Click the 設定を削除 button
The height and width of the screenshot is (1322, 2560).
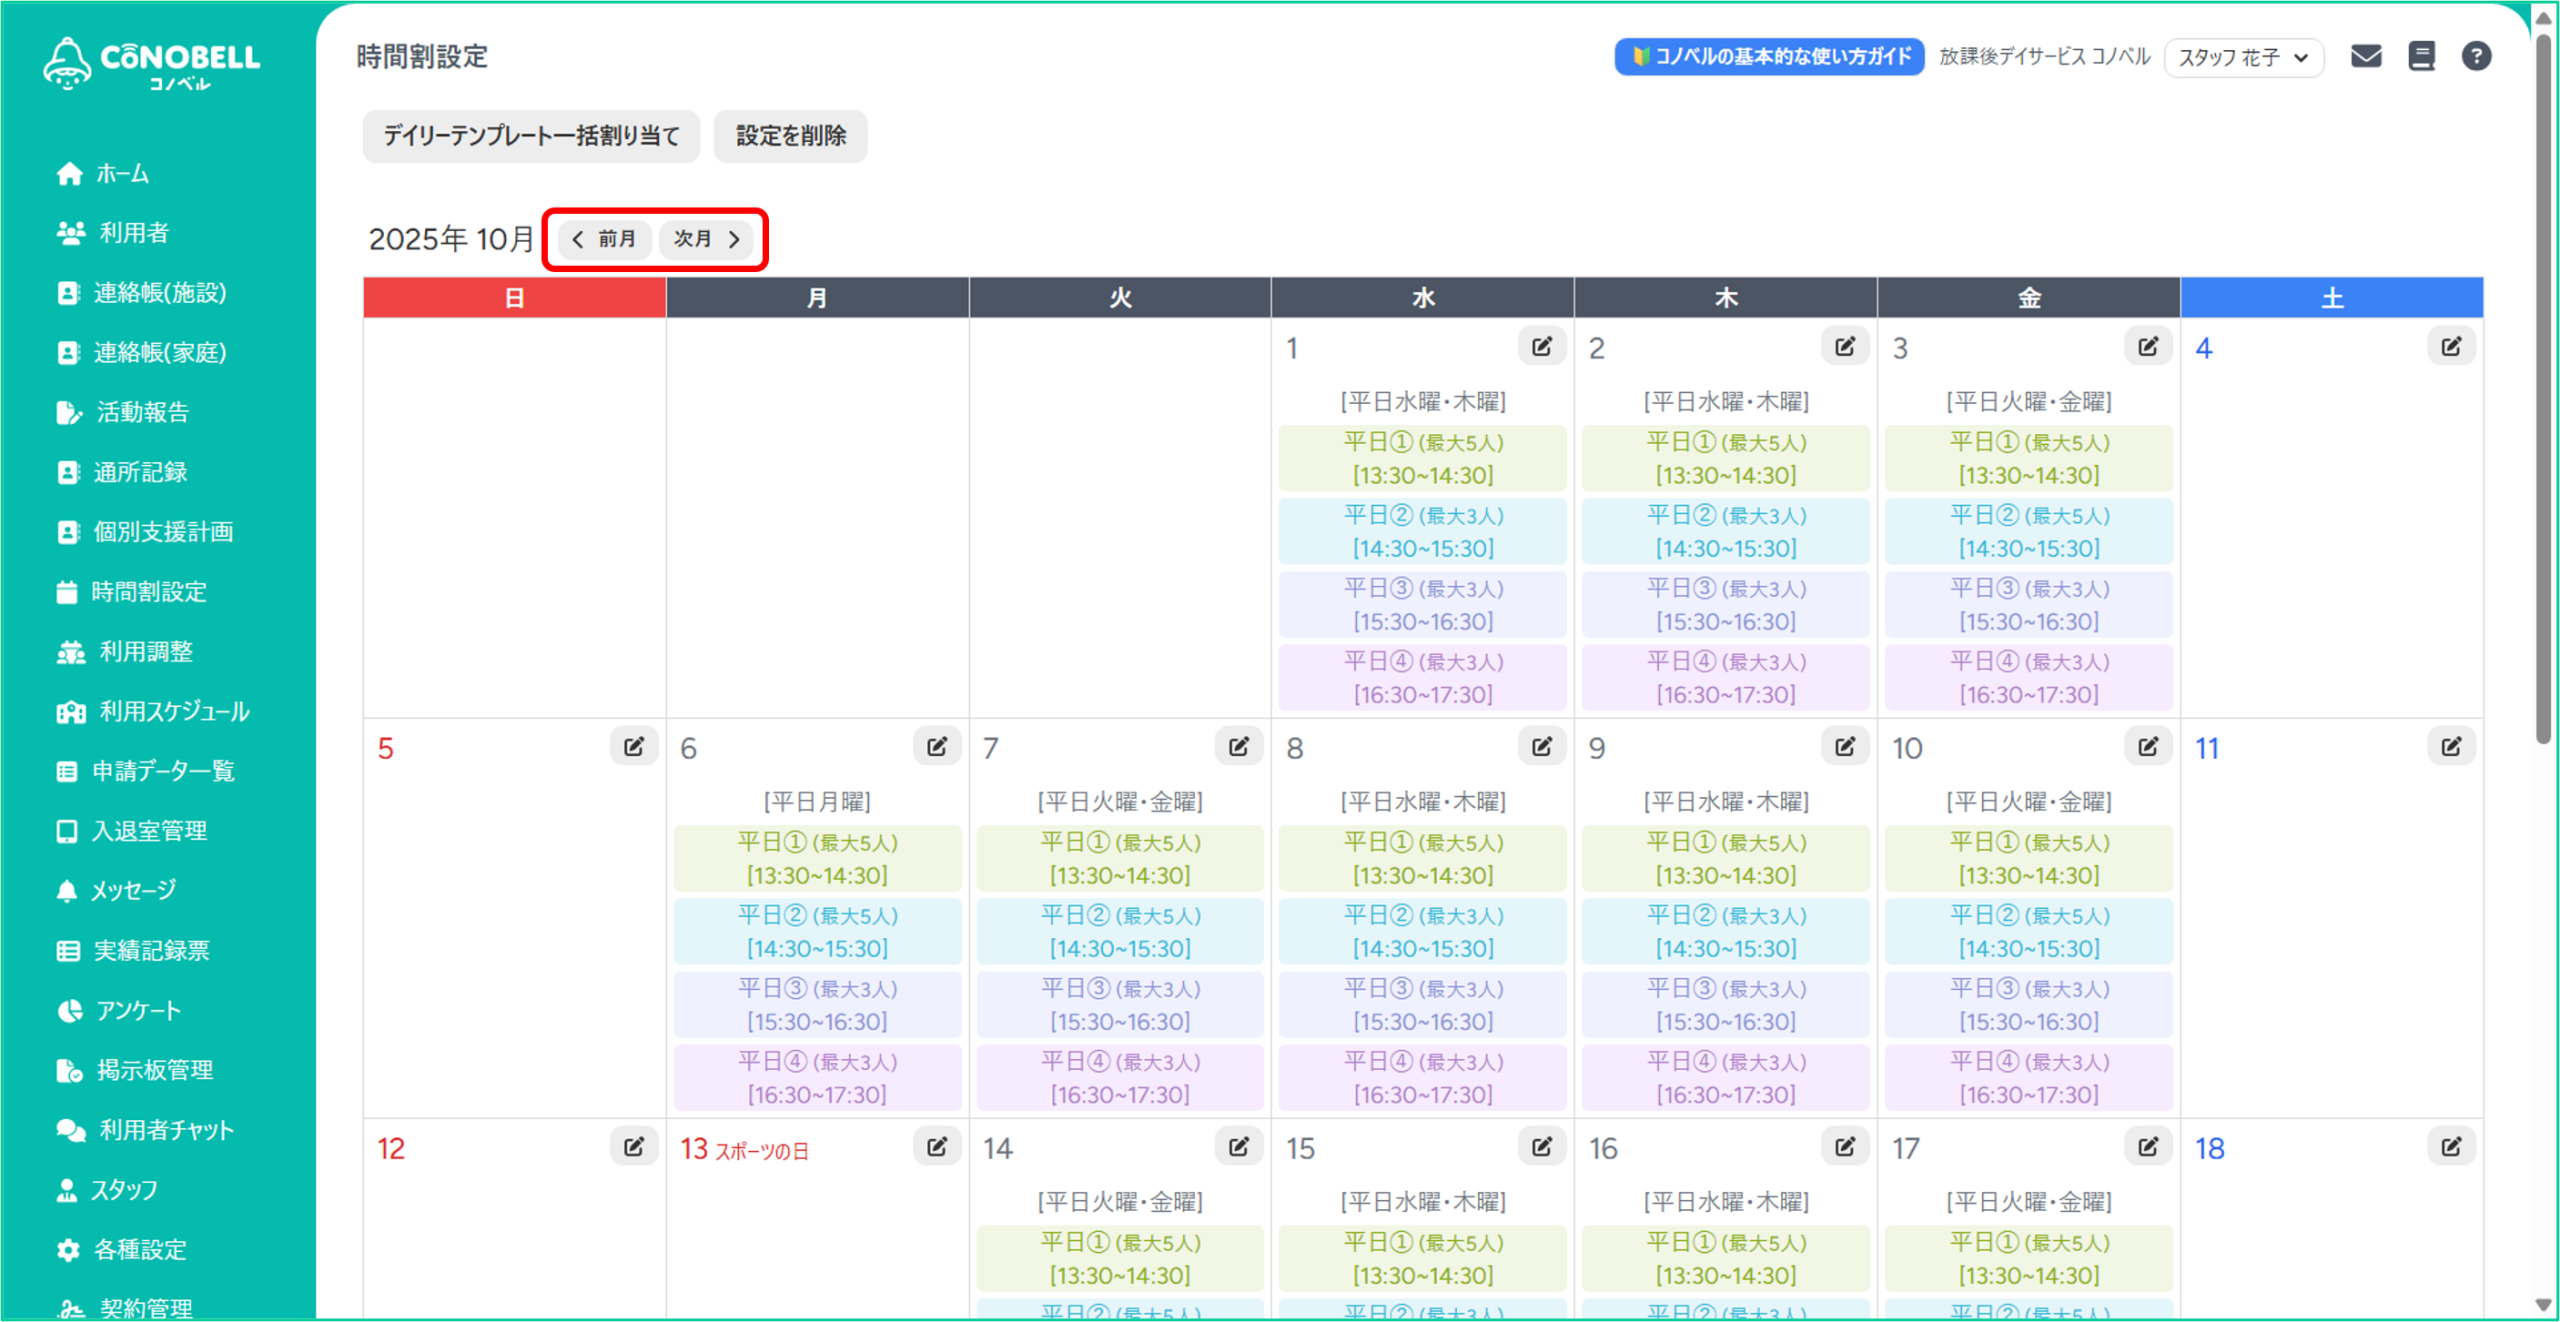point(790,136)
